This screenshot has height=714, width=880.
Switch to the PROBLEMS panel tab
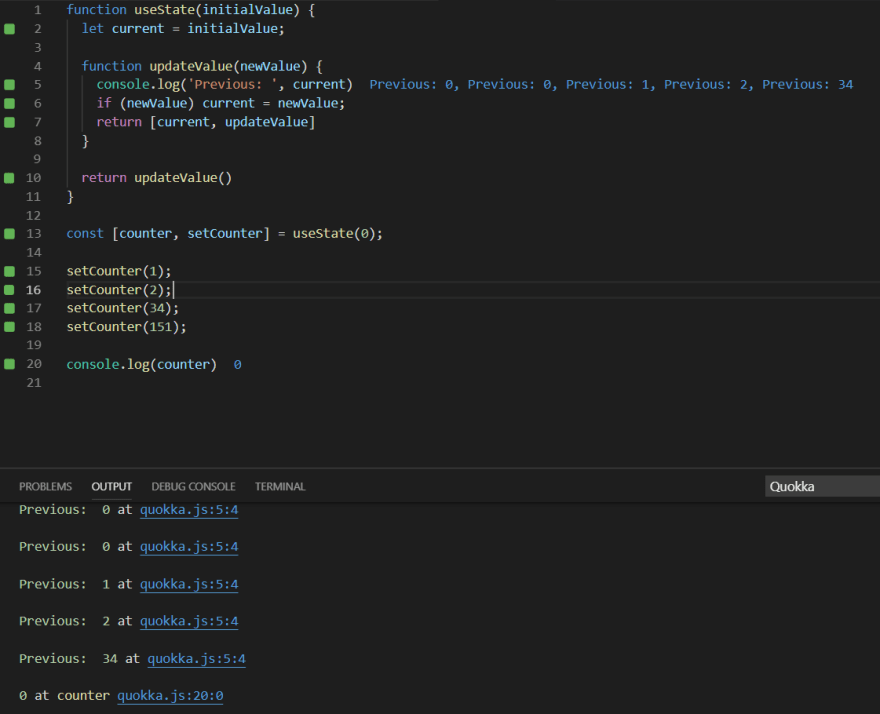[x=45, y=487]
